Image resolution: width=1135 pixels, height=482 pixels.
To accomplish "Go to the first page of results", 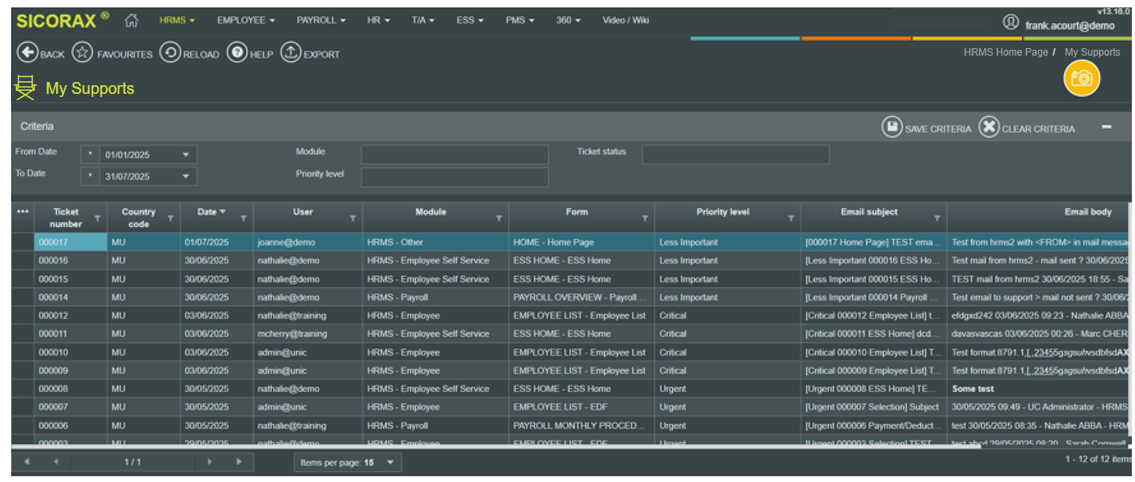I will (x=27, y=462).
